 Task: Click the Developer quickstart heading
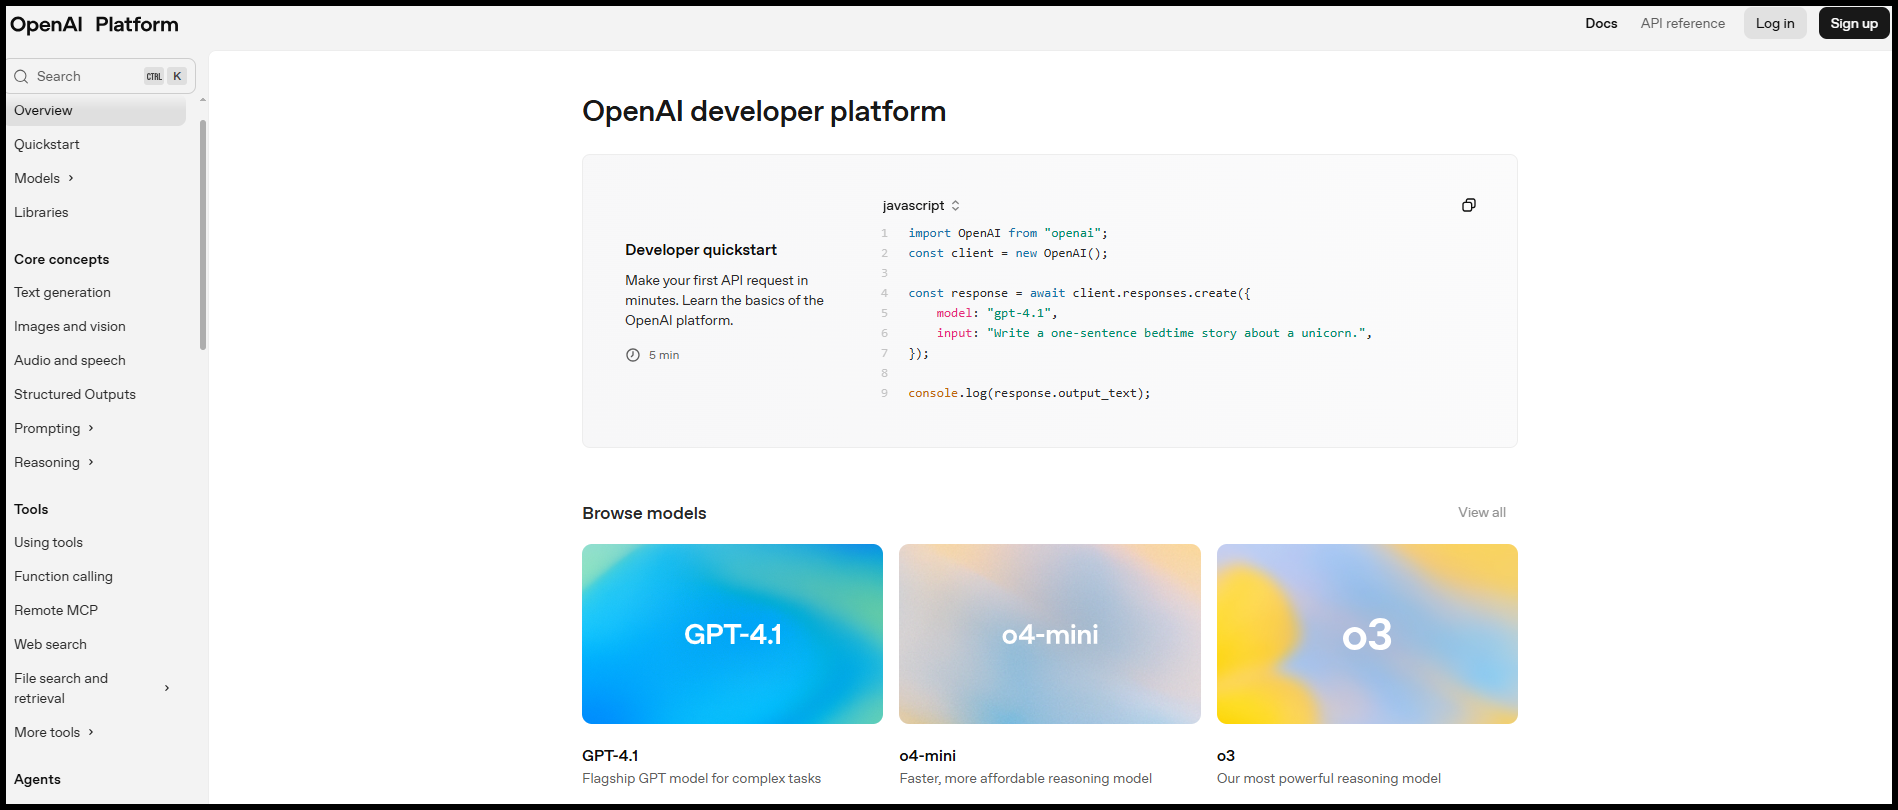click(701, 250)
